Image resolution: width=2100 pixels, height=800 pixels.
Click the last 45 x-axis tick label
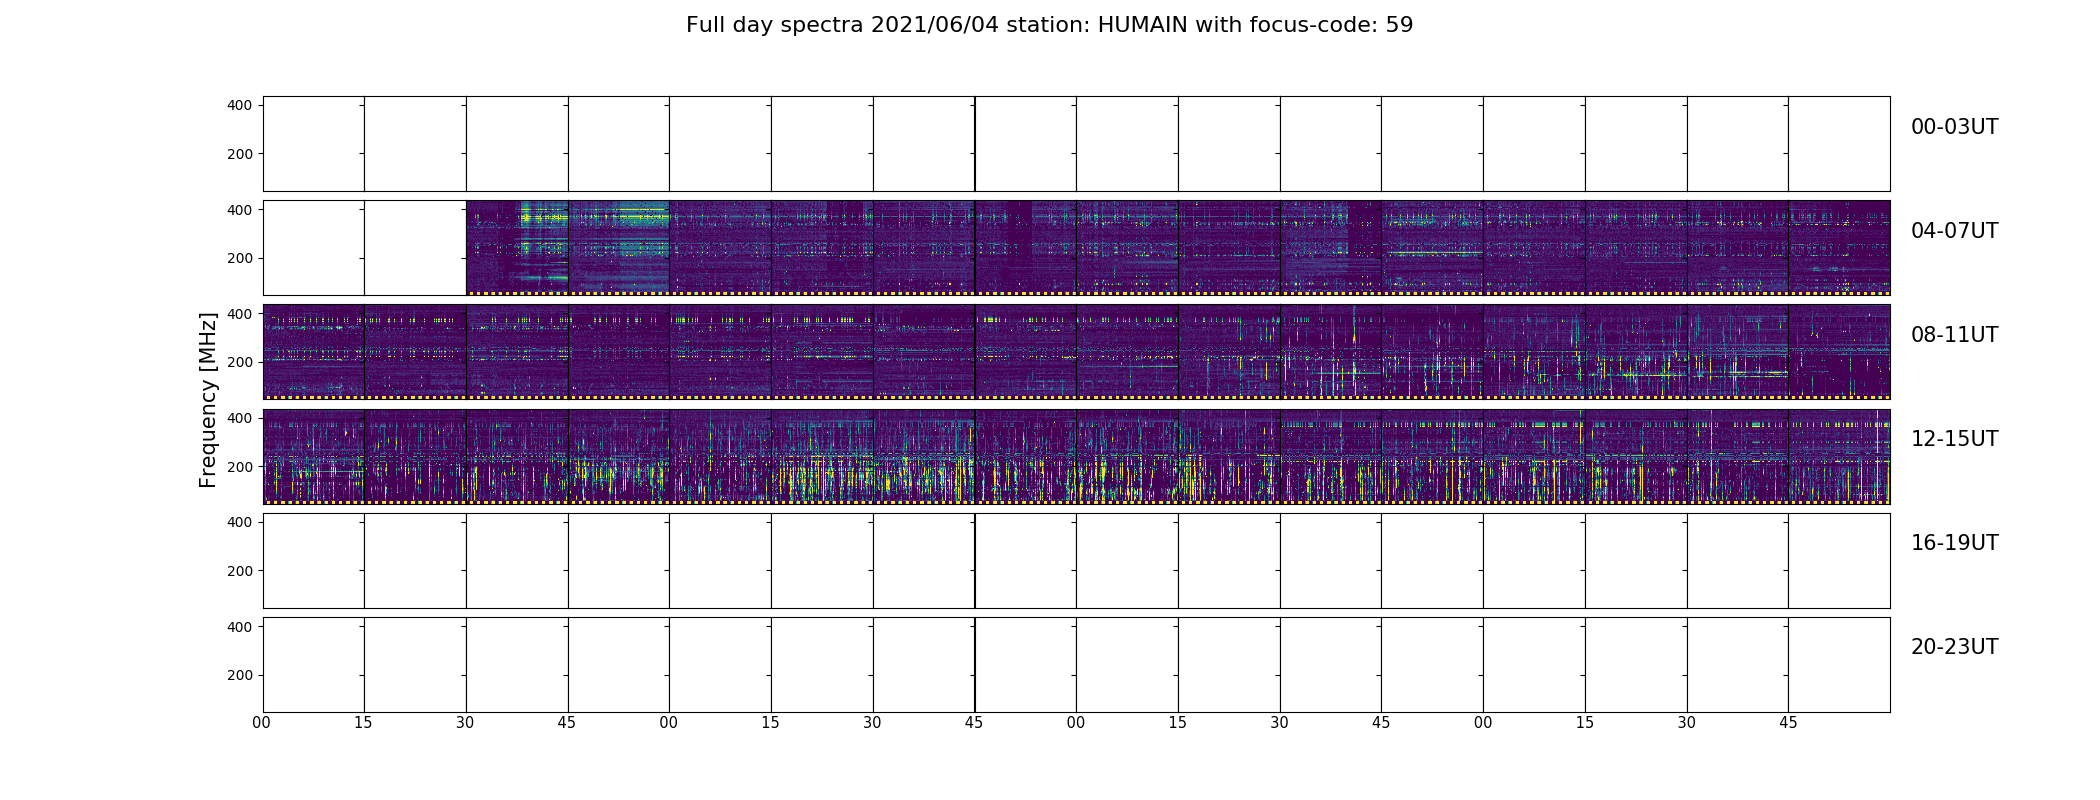1788,723
